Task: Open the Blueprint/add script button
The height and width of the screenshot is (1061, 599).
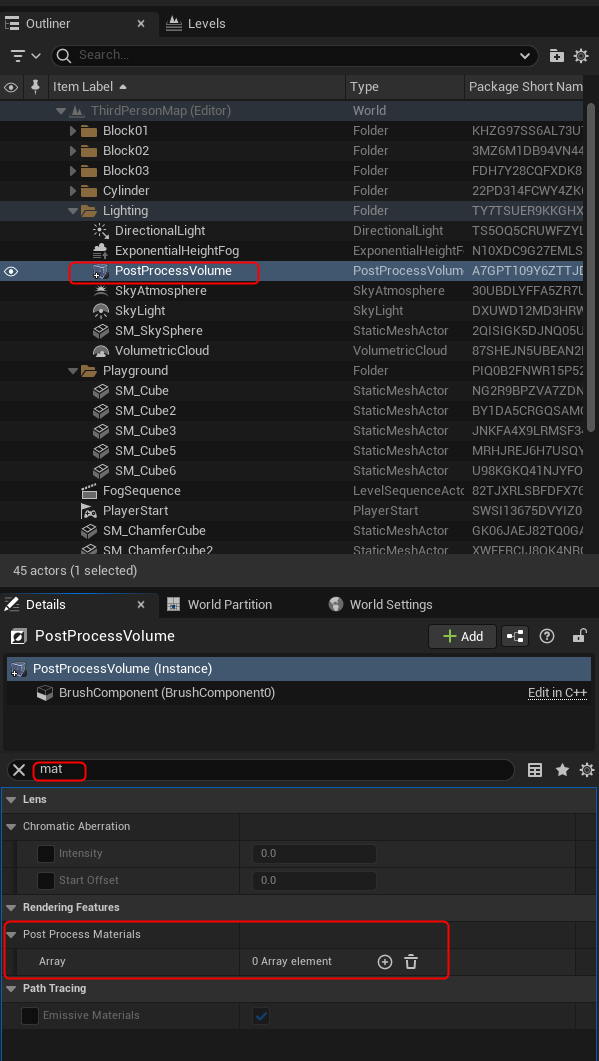Action: (515, 636)
